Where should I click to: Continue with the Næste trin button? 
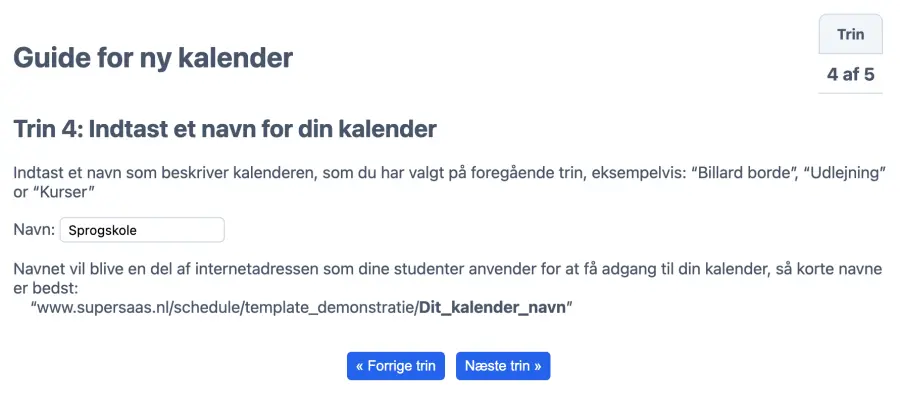pyautogui.click(x=503, y=366)
